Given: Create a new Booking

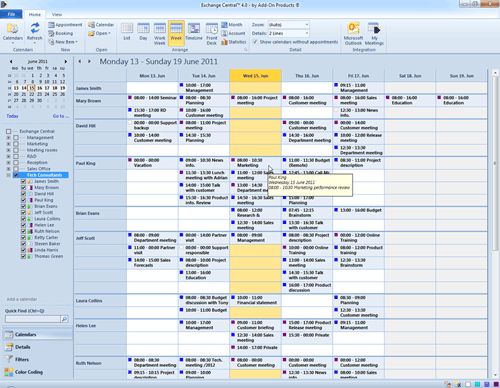Looking at the screenshot, I should click(60, 33).
